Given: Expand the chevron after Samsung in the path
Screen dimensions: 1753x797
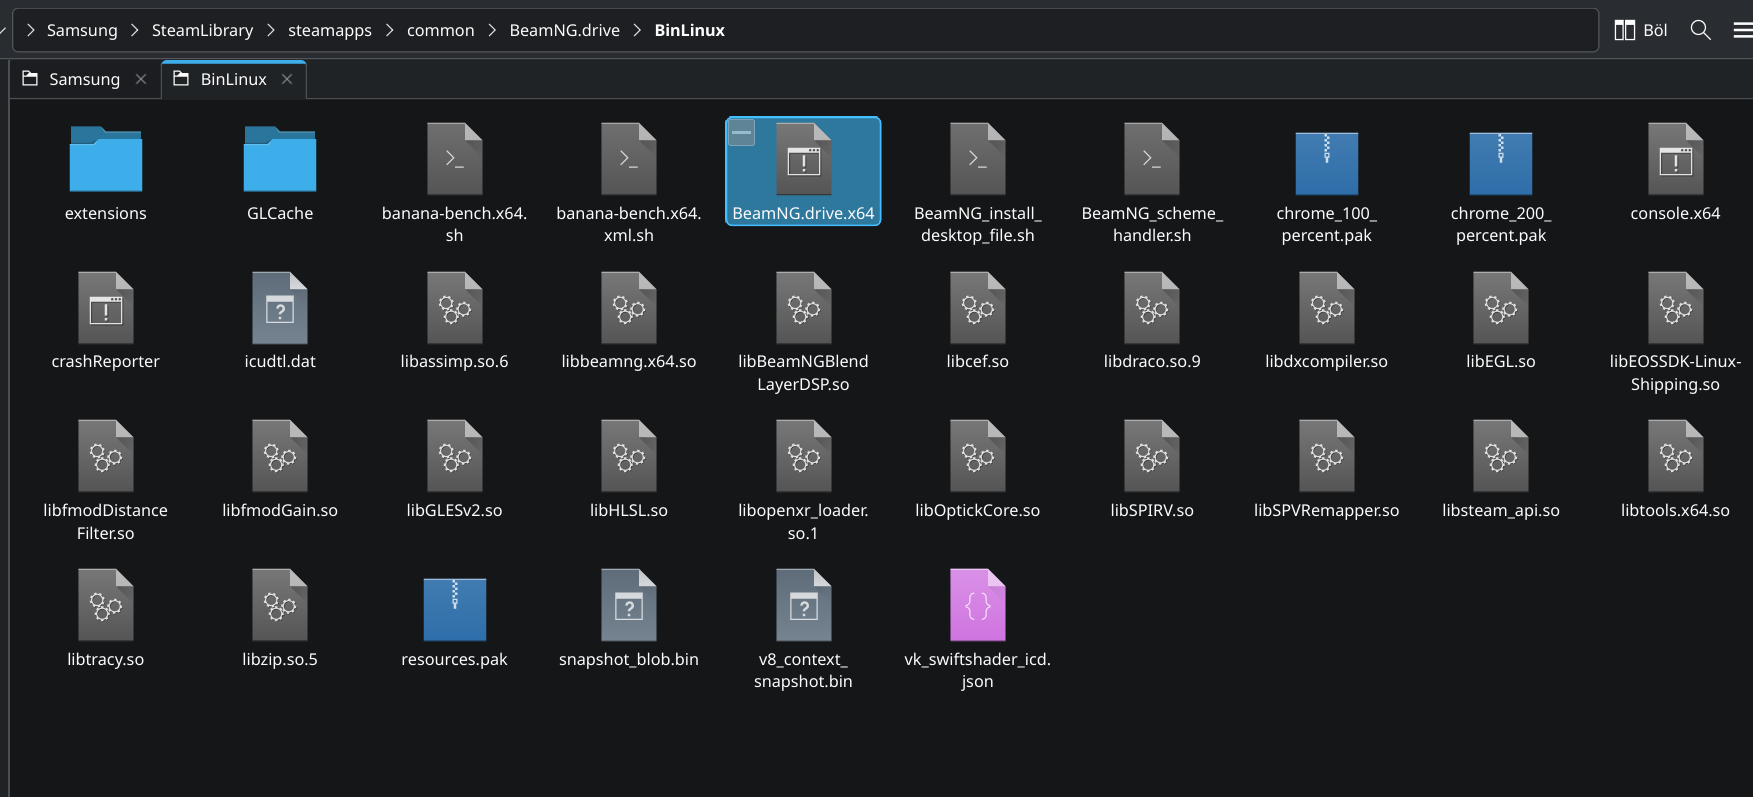Looking at the screenshot, I should point(135,30).
